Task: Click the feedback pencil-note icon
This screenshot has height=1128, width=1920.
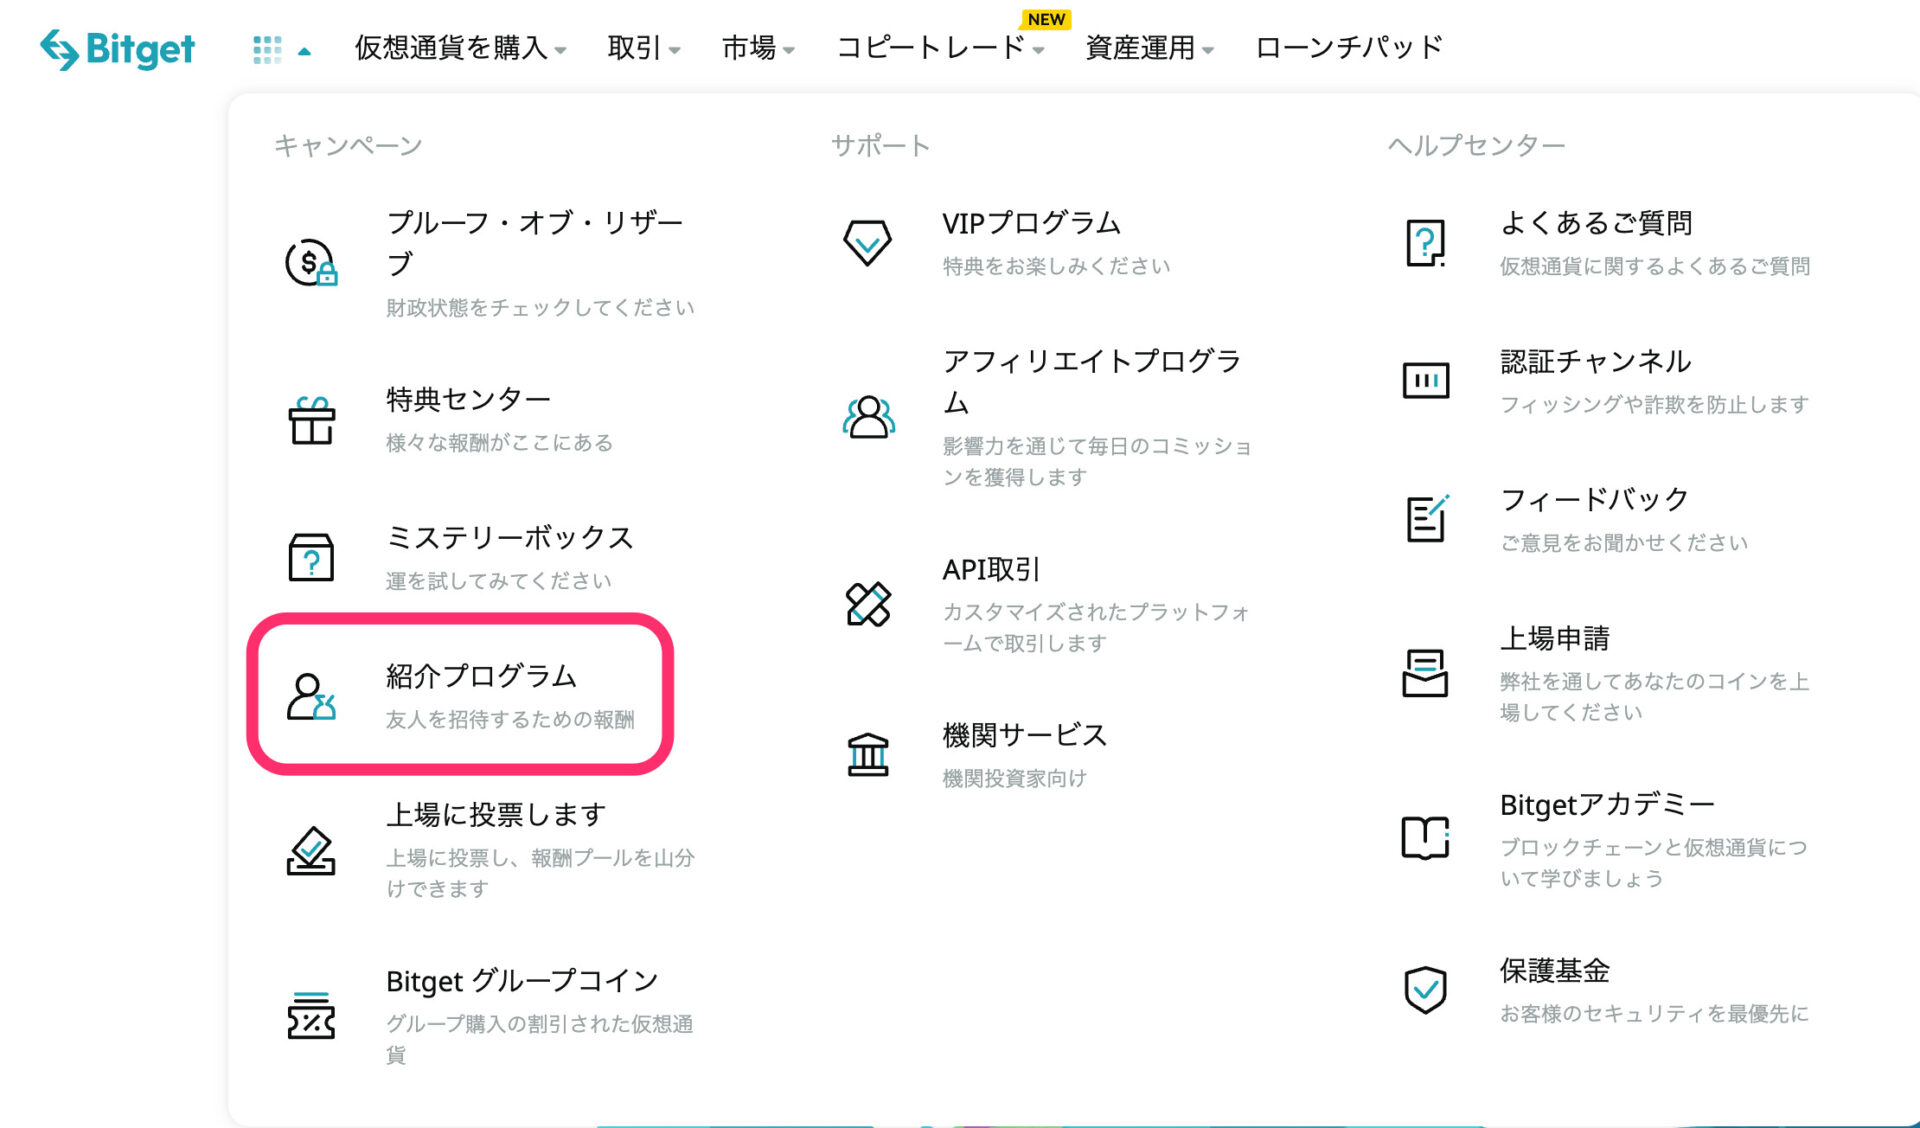Action: click(x=1426, y=518)
